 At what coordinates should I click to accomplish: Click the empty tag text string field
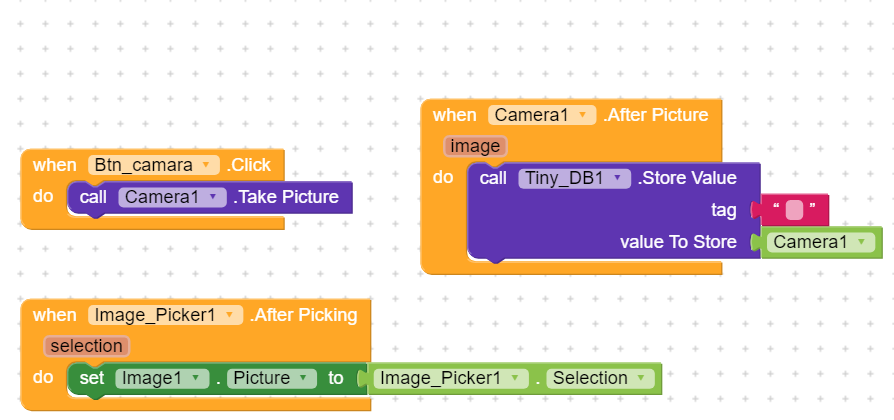(794, 210)
